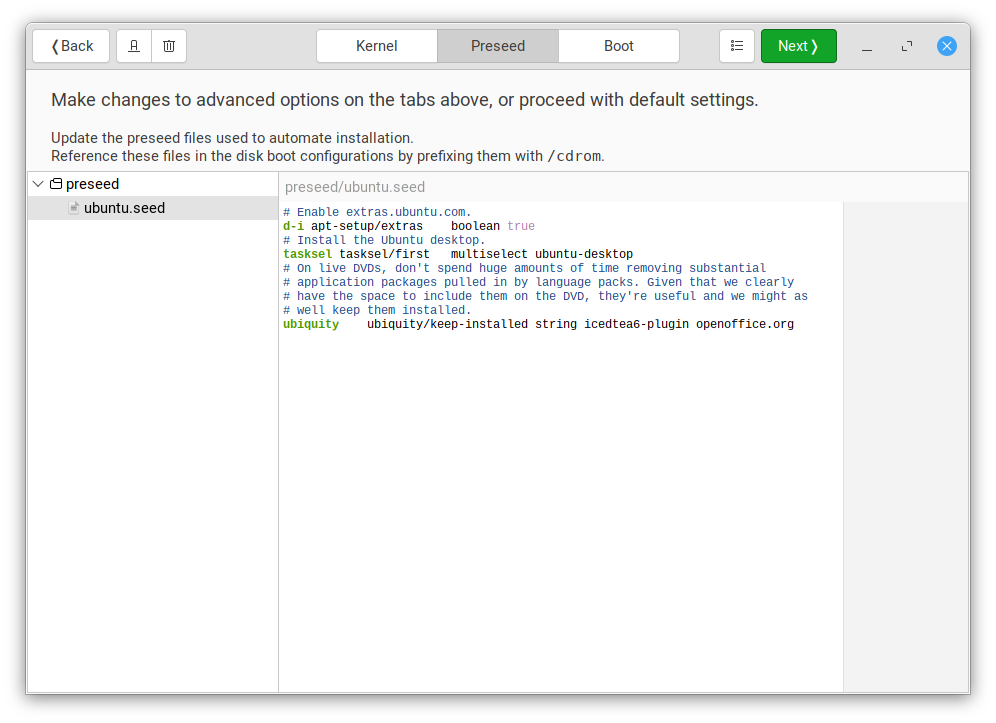
Task: Click the 'true' value in editor
Action: pos(521,227)
